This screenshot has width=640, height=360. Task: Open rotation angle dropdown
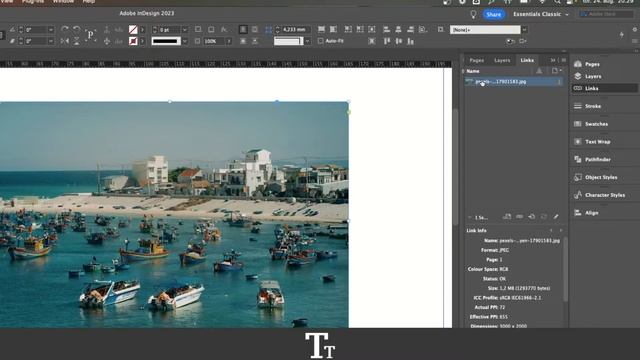(x=51, y=30)
